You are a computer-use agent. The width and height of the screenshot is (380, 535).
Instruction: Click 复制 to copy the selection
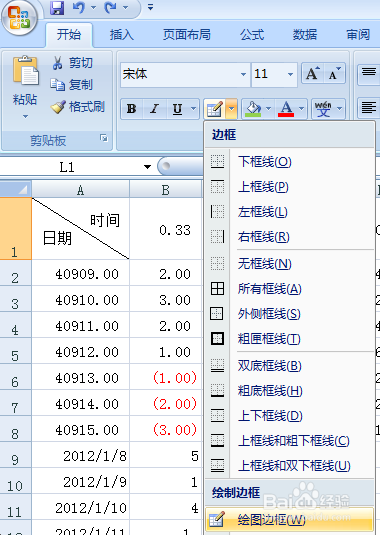(x=72, y=84)
